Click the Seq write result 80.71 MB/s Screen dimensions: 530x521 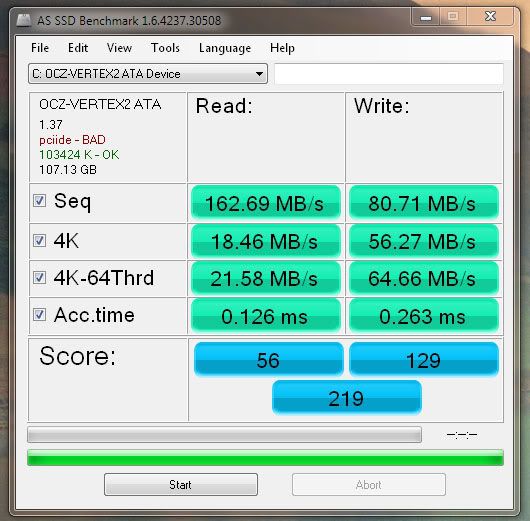[x=424, y=203]
